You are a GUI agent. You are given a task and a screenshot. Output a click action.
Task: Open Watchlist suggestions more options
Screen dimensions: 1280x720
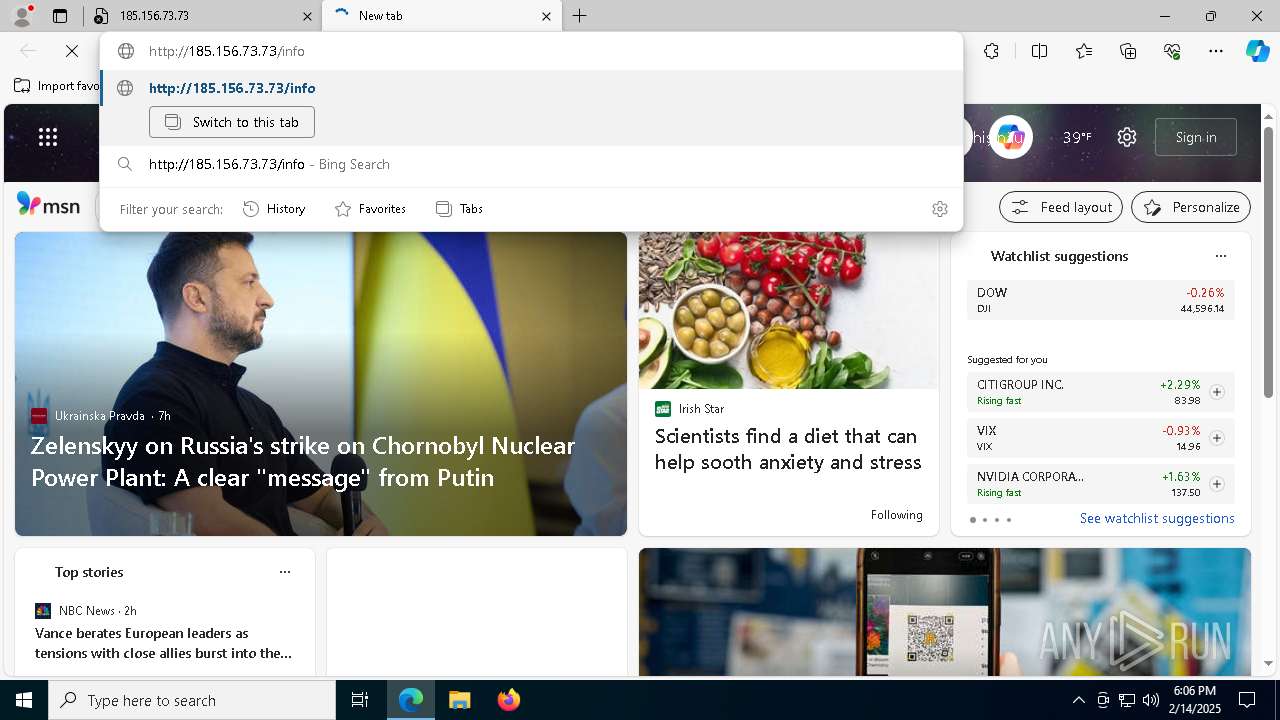point(1221,256)
